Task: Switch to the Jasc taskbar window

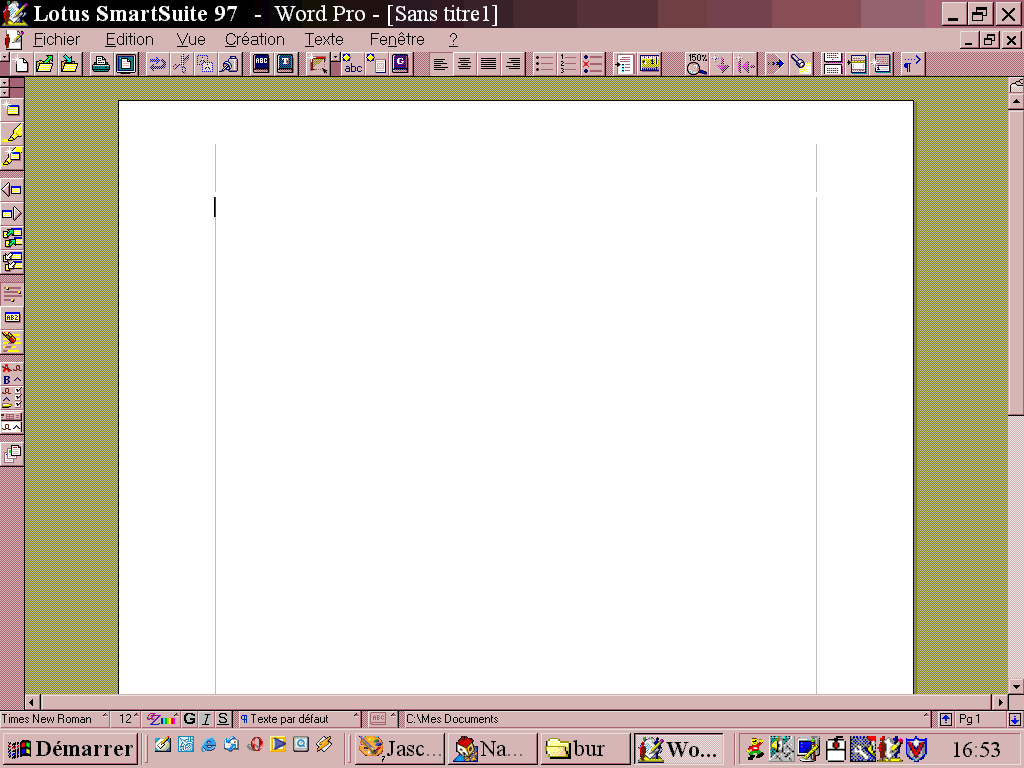Action: pyautogui.click(x=400, y=748)
